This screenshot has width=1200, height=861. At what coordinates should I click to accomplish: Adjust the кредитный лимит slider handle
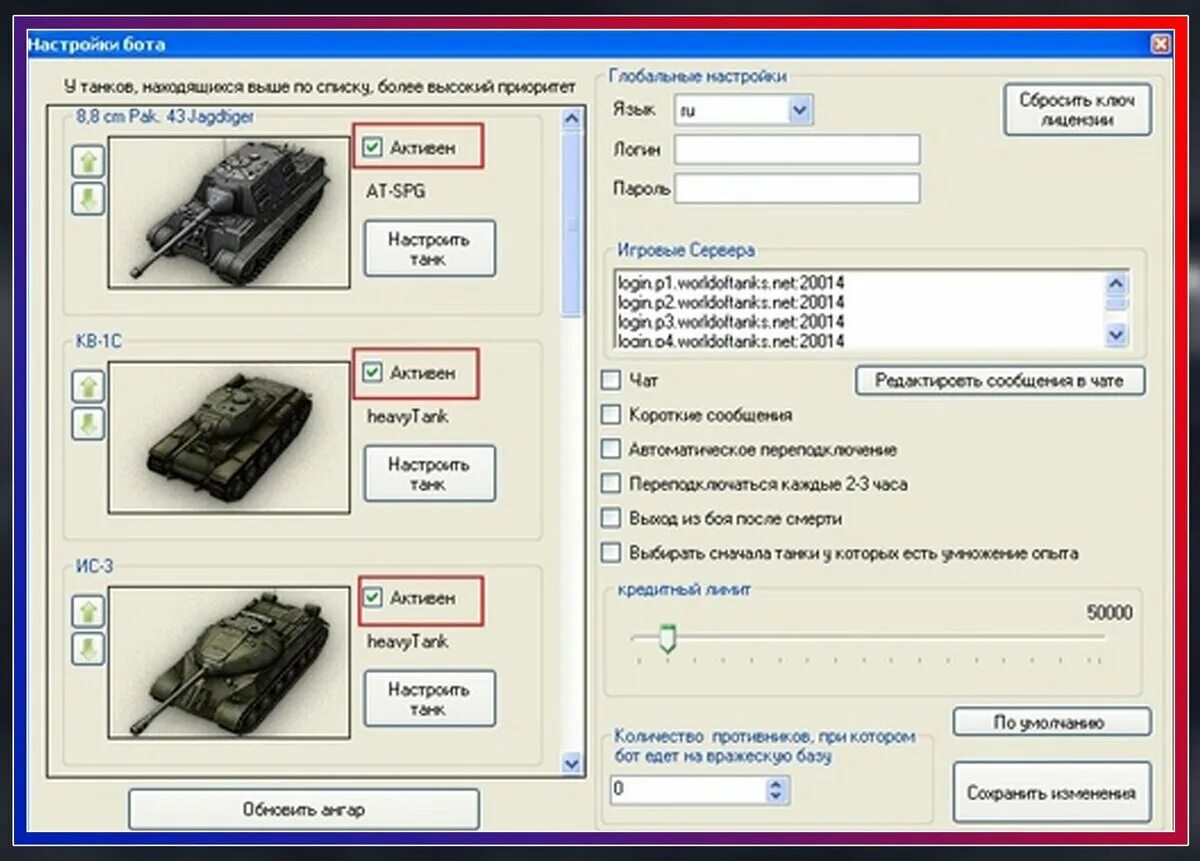pyautogui.click(x=668, y=638)
